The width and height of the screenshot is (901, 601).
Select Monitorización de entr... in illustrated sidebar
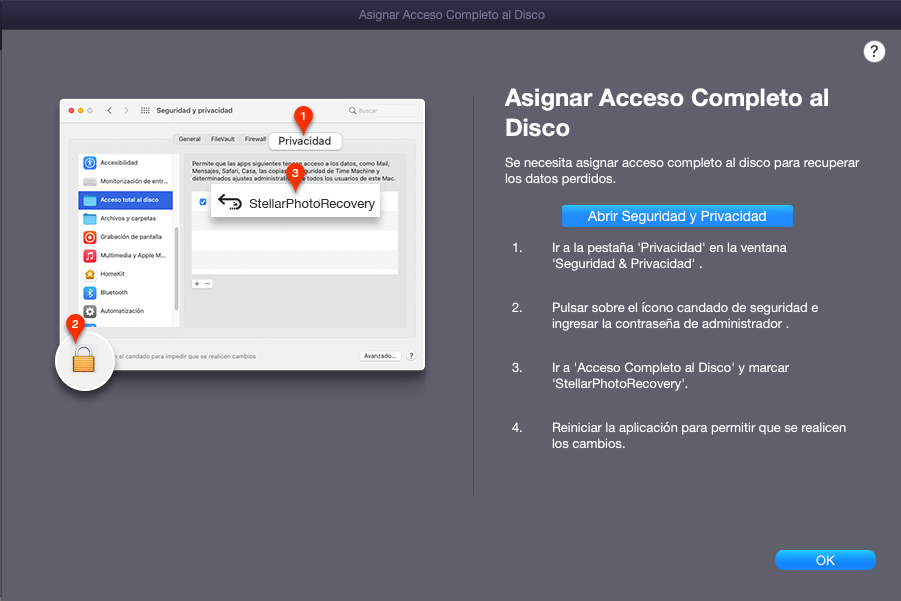tap(125, 181)
